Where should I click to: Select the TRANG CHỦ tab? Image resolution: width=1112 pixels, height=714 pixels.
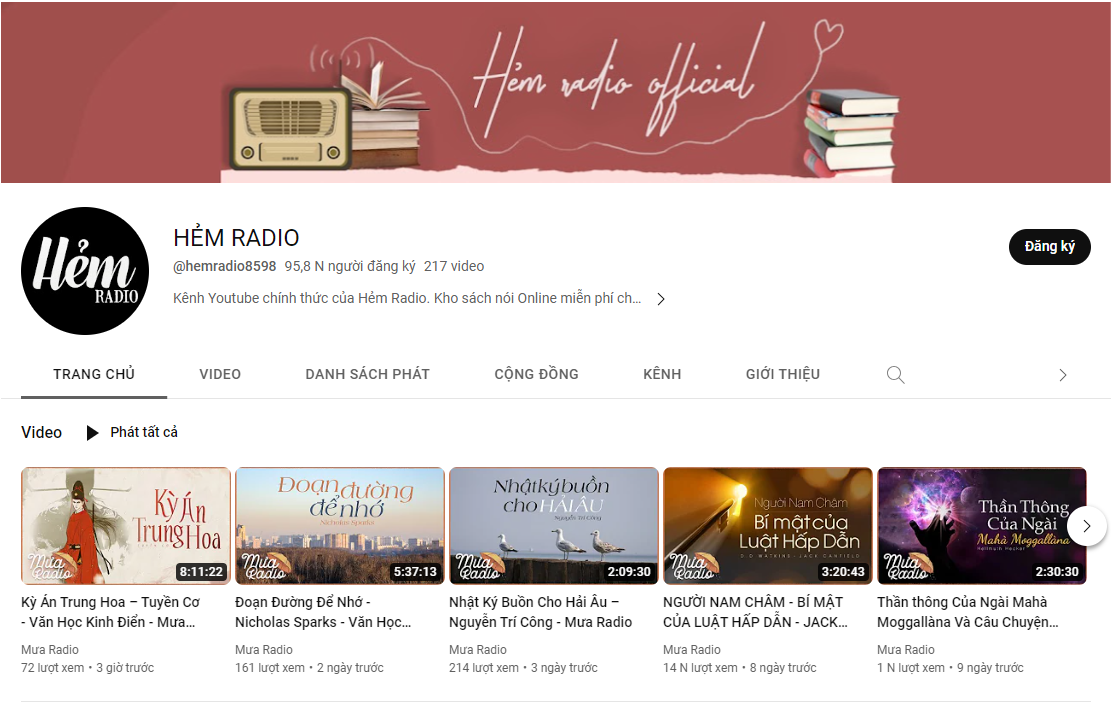94,374
